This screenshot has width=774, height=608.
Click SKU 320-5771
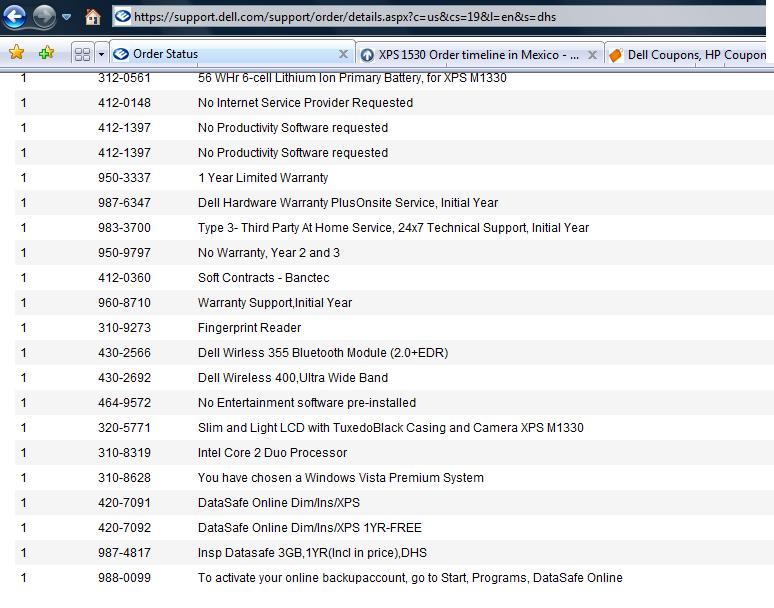pos(124,428)
